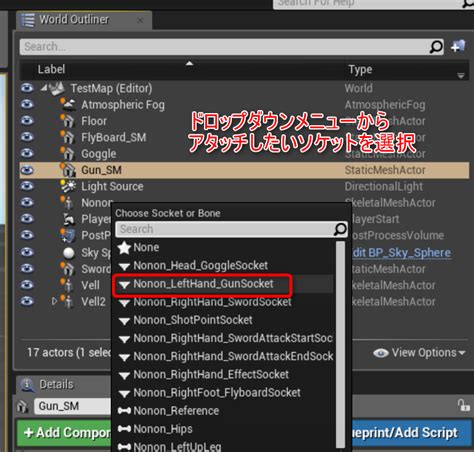474x452 pixels.
Task: Hide the Floor actor via eye icon
Action: coord(27,121)
